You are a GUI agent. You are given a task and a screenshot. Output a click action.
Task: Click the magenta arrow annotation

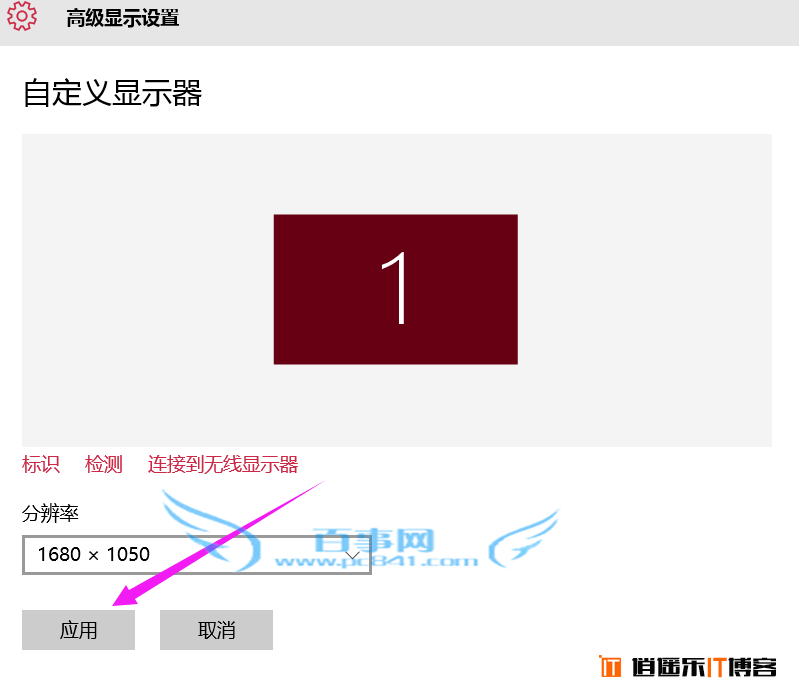pos(218,543)
